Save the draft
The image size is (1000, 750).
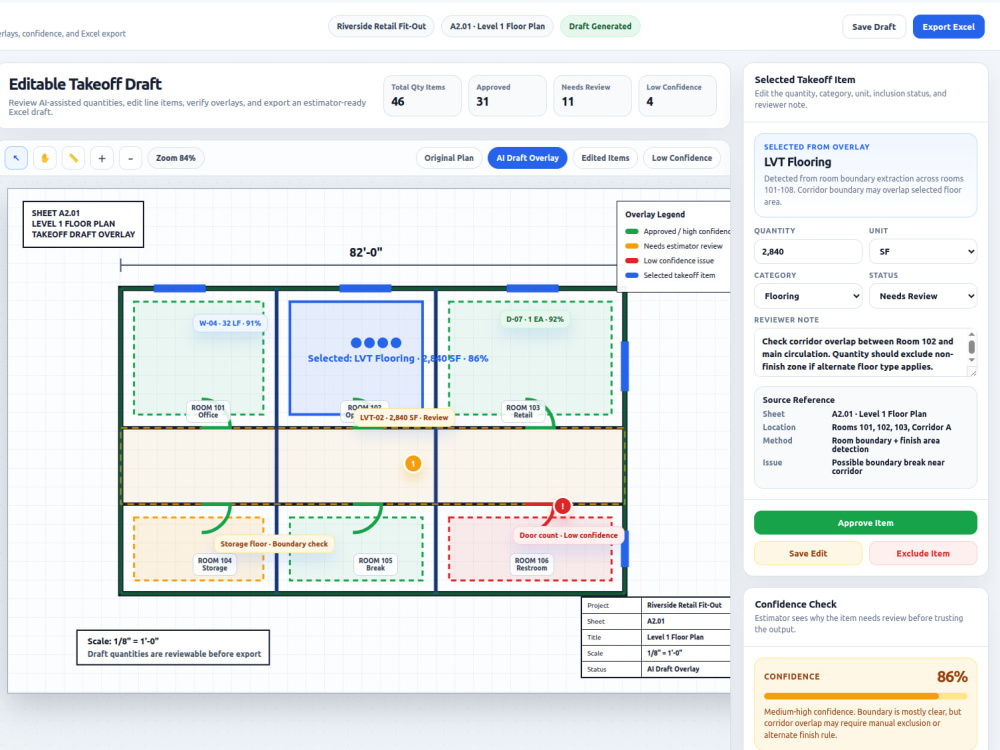pos(874,27)
